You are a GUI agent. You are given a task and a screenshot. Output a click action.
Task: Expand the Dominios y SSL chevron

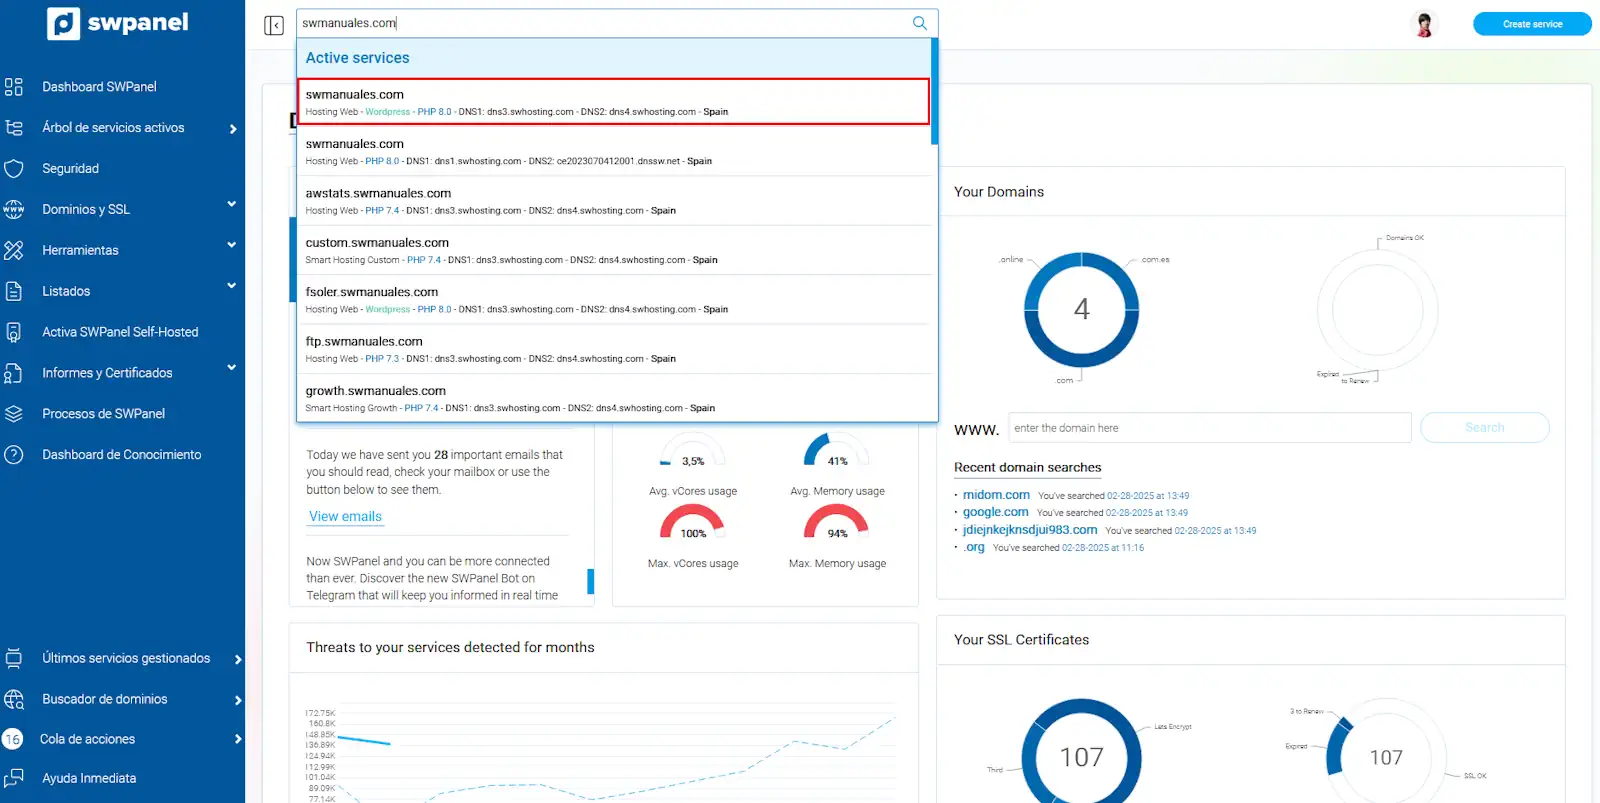[x=232, y=205]
